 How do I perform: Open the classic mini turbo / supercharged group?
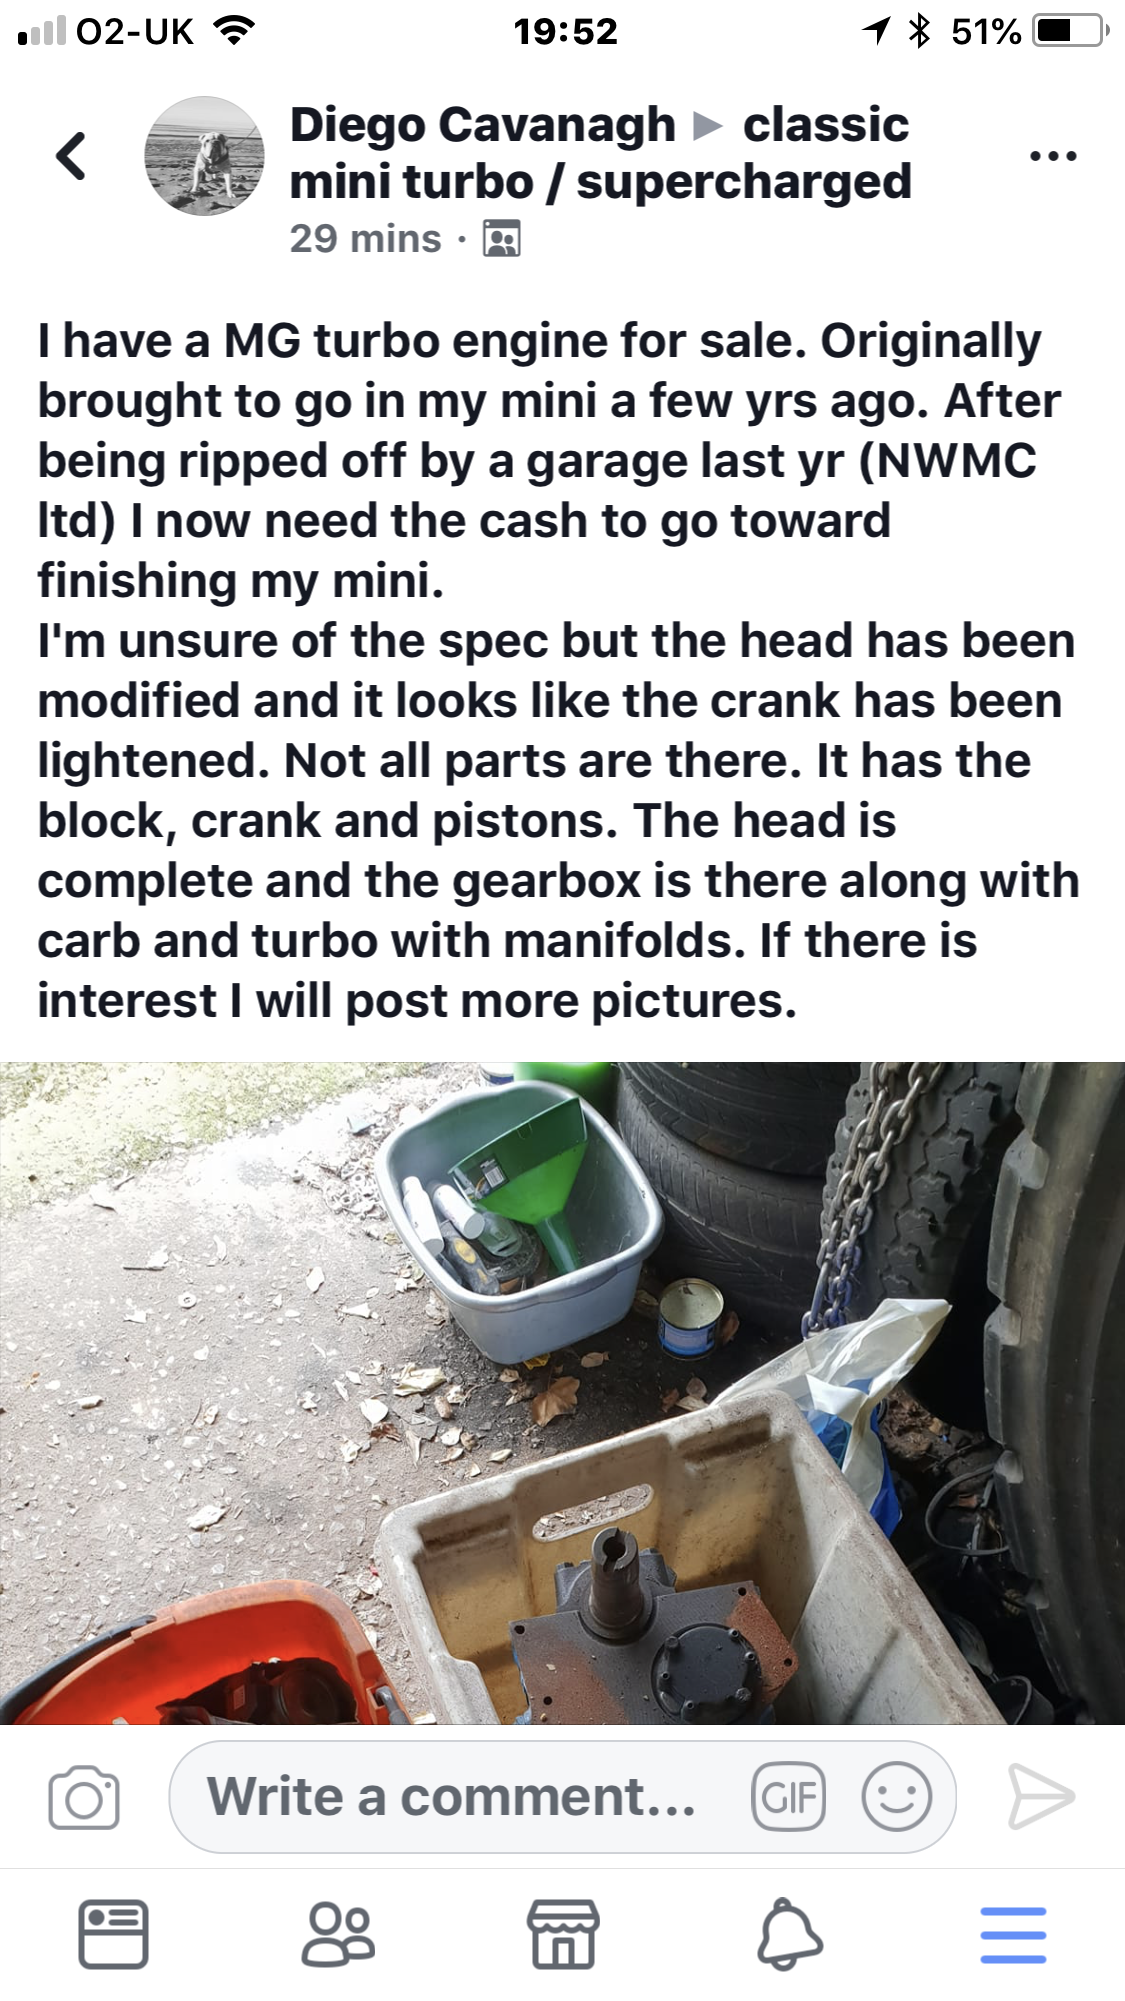point(601,153)
